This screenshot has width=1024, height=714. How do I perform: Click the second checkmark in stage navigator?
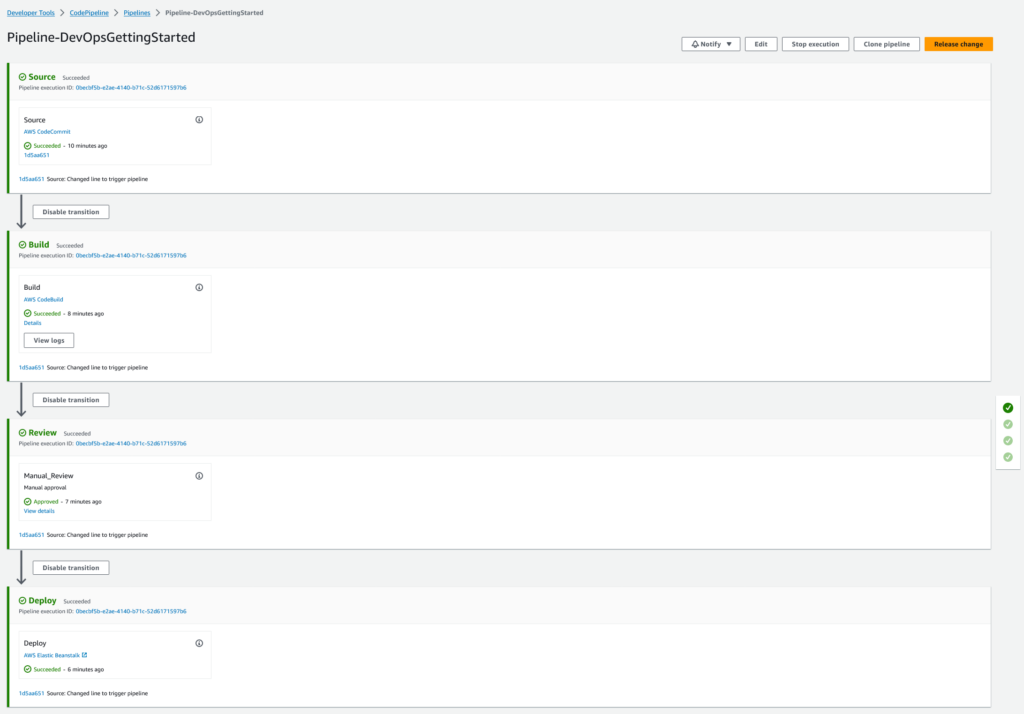click(x=1008, y=424)
